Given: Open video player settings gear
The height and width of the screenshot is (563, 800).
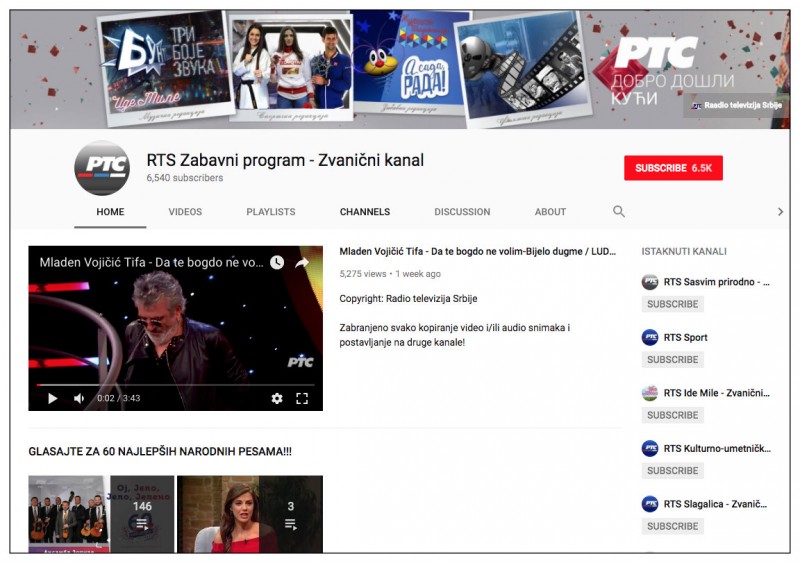Looking at the screenshot, I should pyautogui.click(x=277, y=398).
